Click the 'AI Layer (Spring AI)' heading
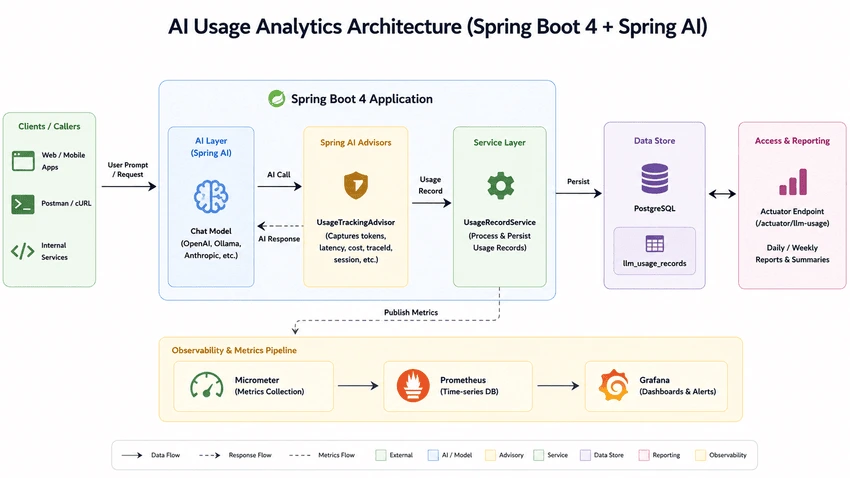 click(211, 147)
